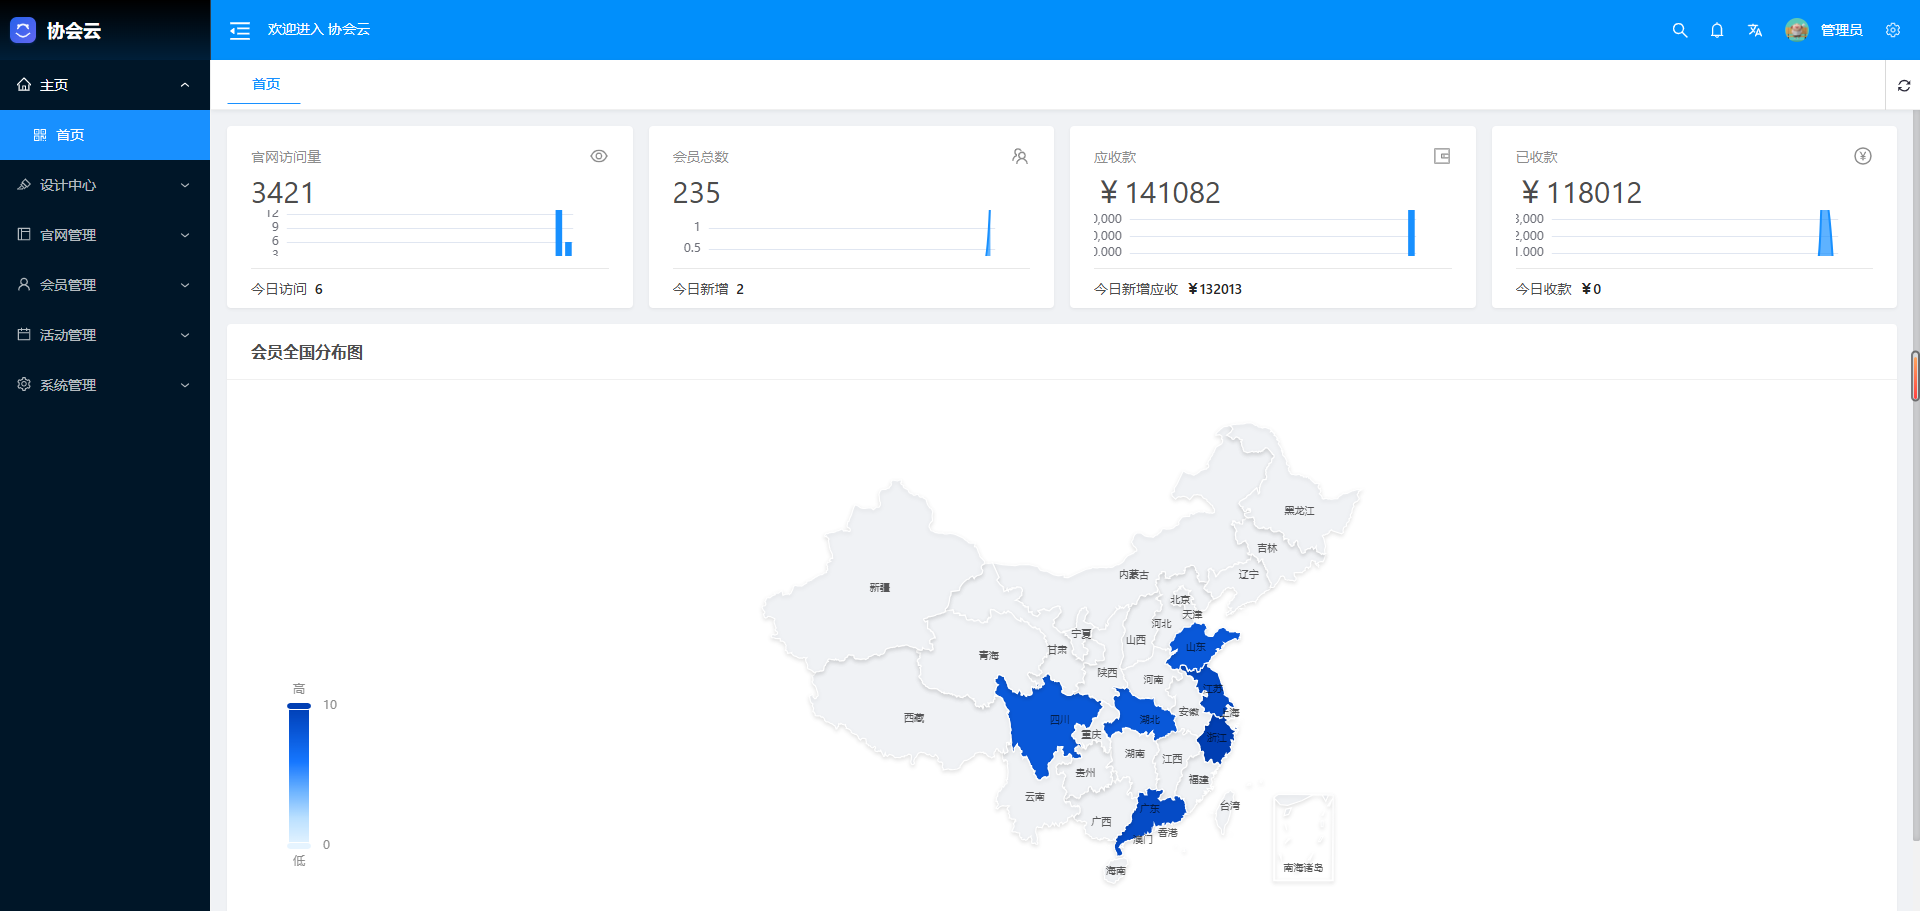1920x911 pixels.
Task: Open settings with the gear icon
Action: coord(1893,30)
